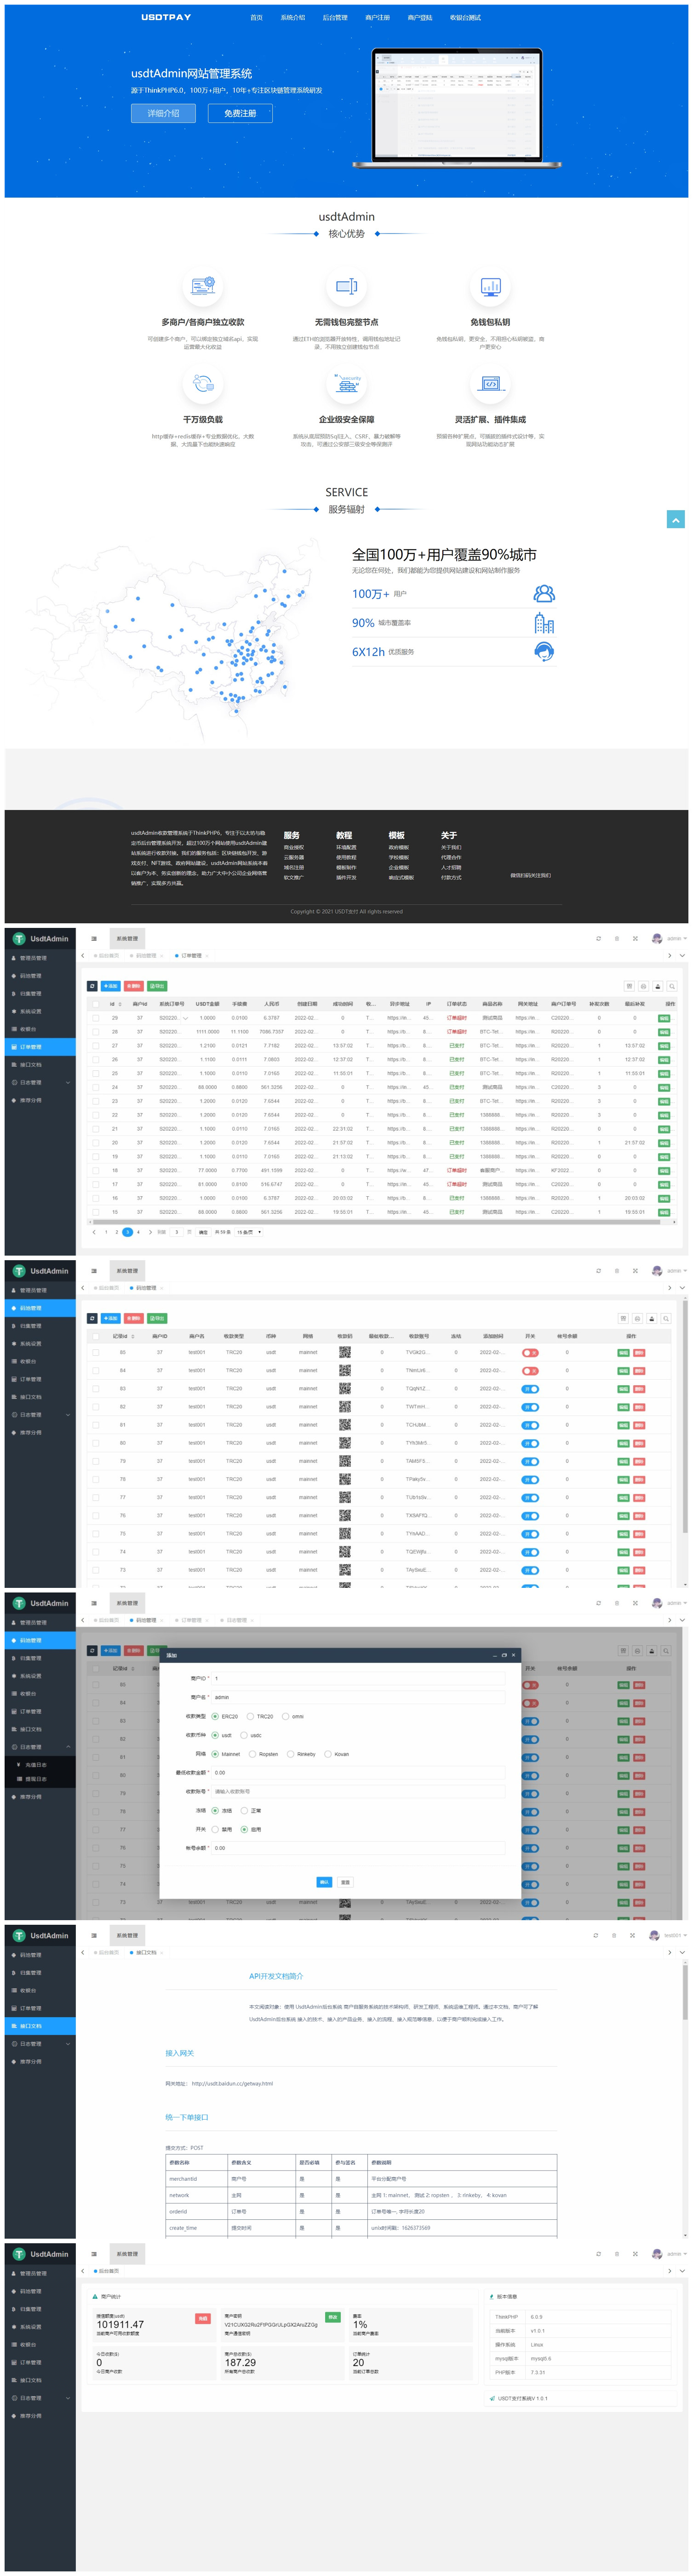The image size is (693, 2576).
Task: Tick the checkbox for order row id 29
Action: [x=96, y=1018]
